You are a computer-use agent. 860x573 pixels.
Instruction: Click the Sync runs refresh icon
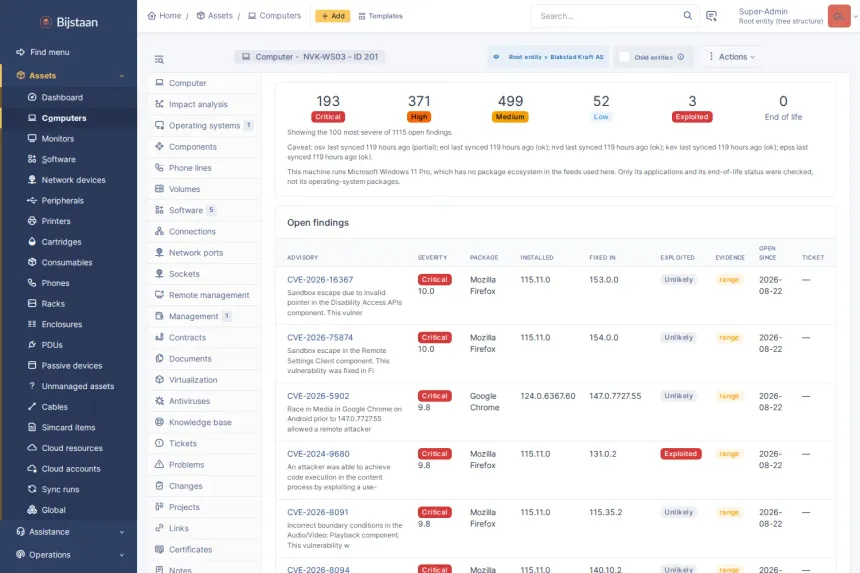click(32, 489)
